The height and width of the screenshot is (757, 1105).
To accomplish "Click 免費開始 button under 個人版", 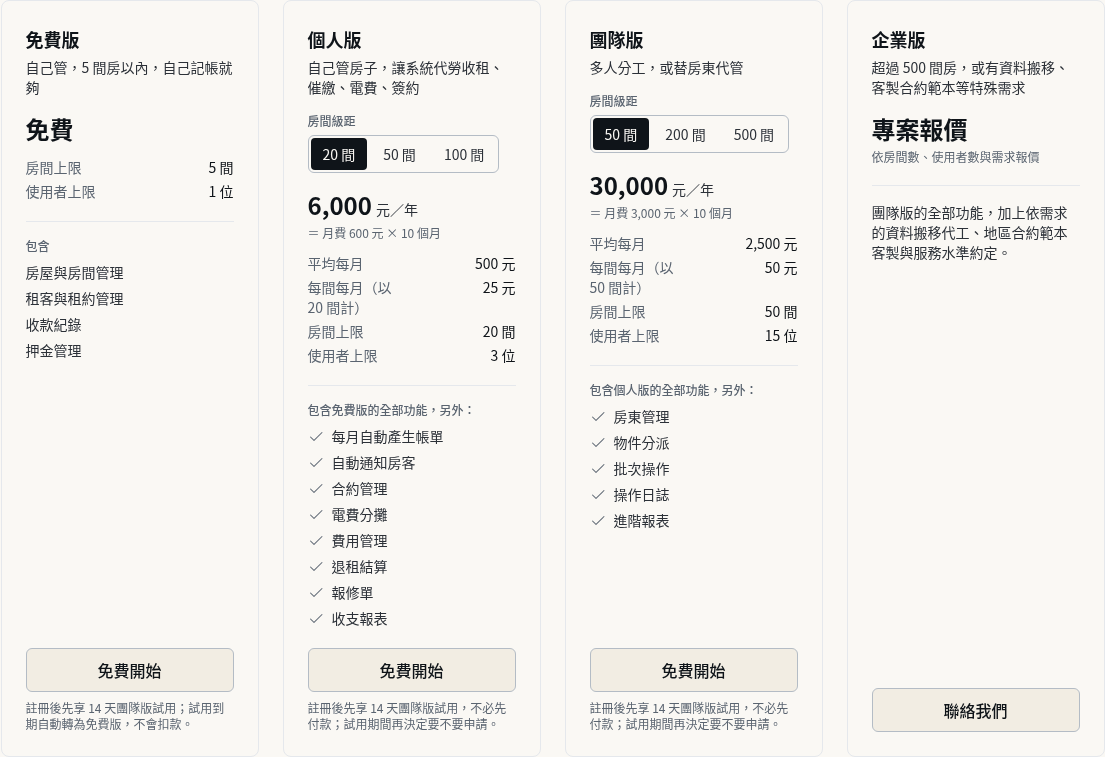I will [x=412, y=670].
